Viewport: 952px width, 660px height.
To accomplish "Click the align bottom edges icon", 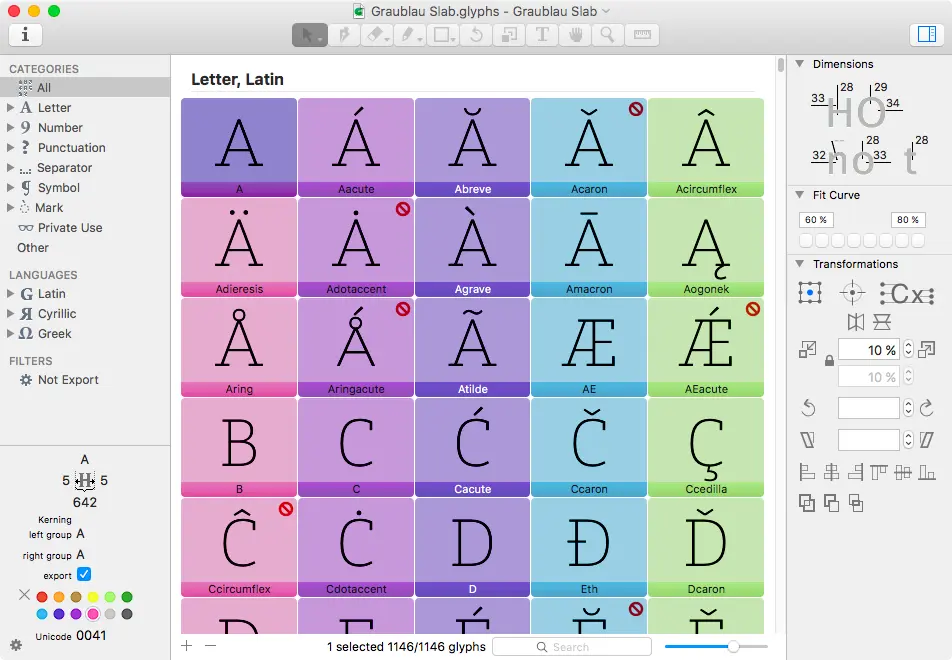I will point(926,472).
